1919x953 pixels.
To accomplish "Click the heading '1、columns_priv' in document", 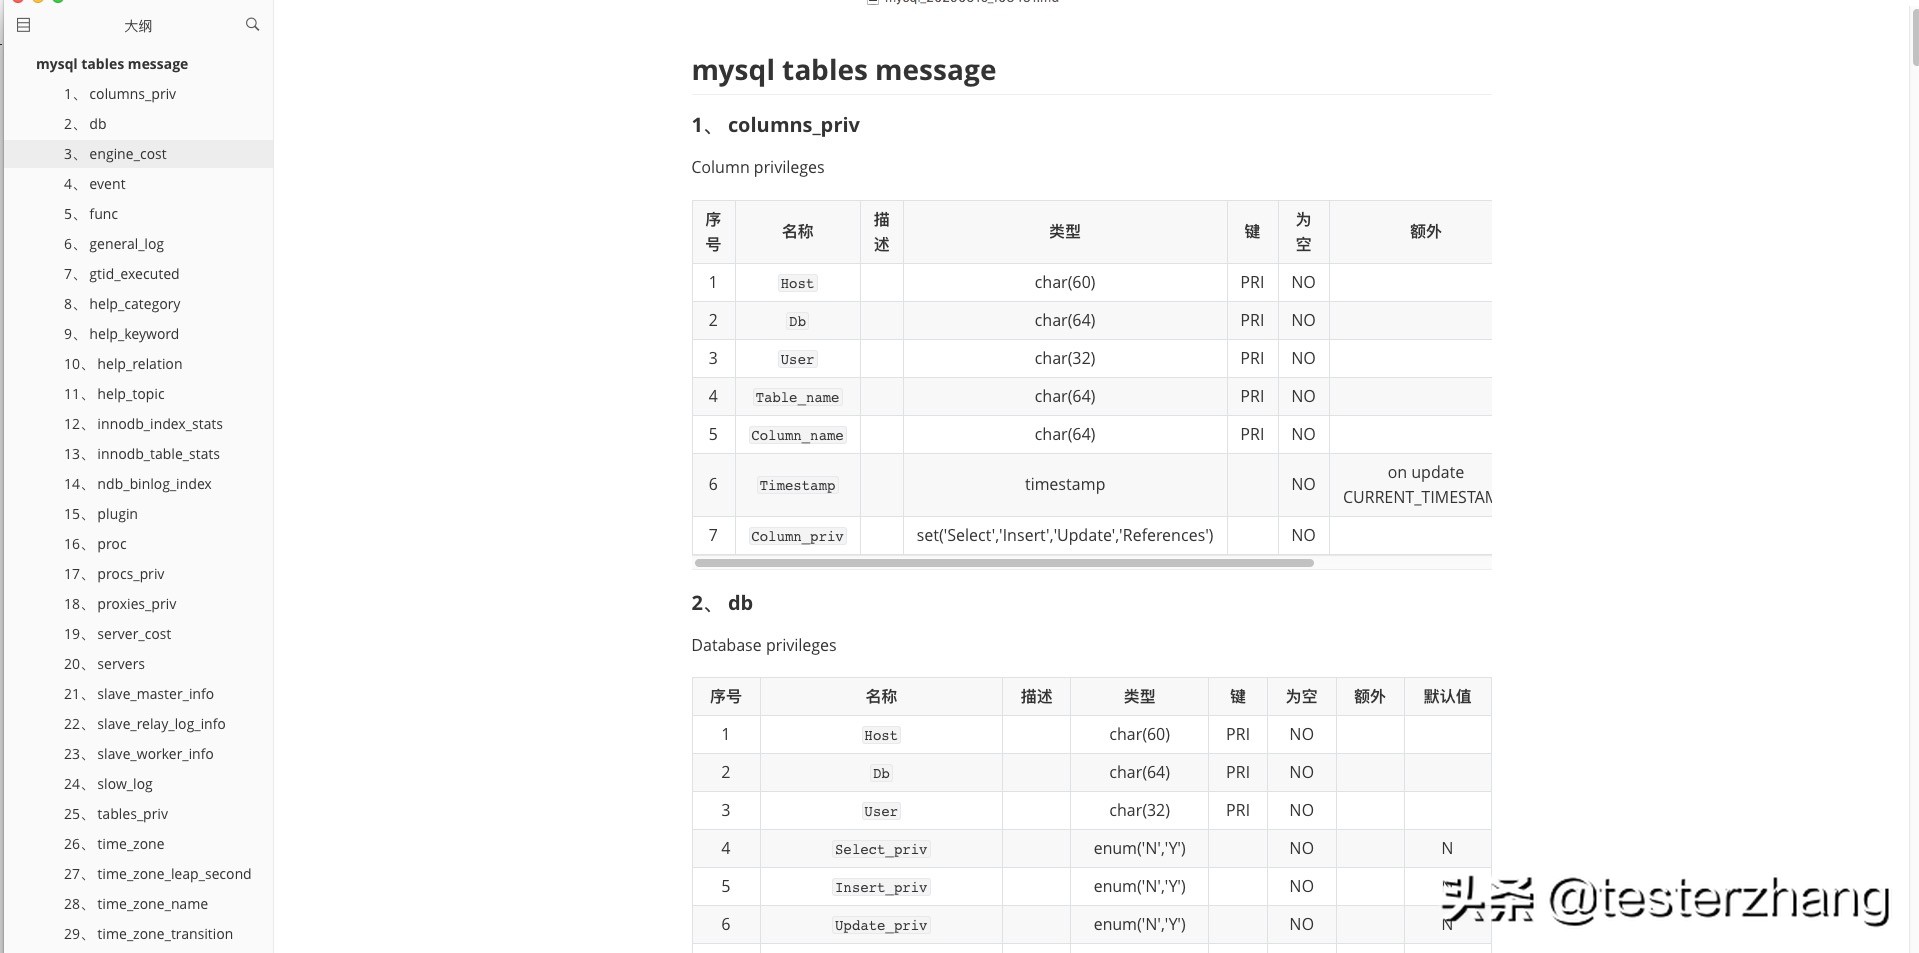I will [x=775, y=125].
